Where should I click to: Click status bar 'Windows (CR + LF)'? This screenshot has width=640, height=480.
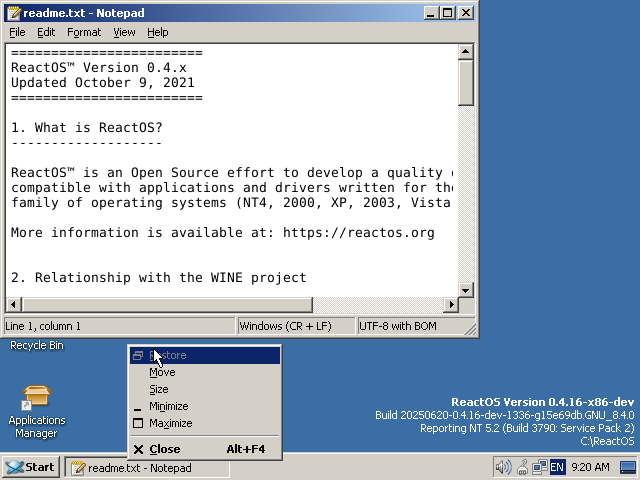(296, 326)
